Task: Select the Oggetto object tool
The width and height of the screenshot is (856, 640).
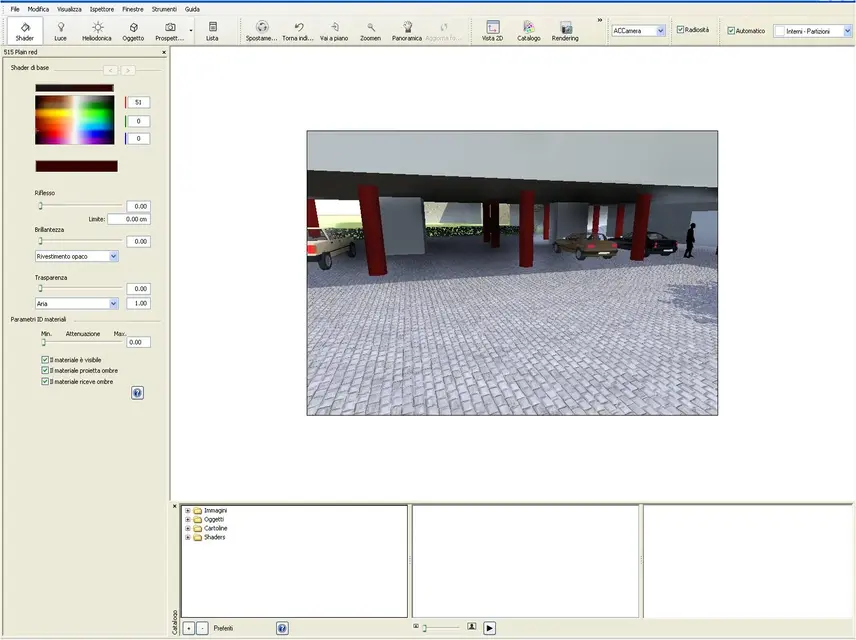Action: 133,31
